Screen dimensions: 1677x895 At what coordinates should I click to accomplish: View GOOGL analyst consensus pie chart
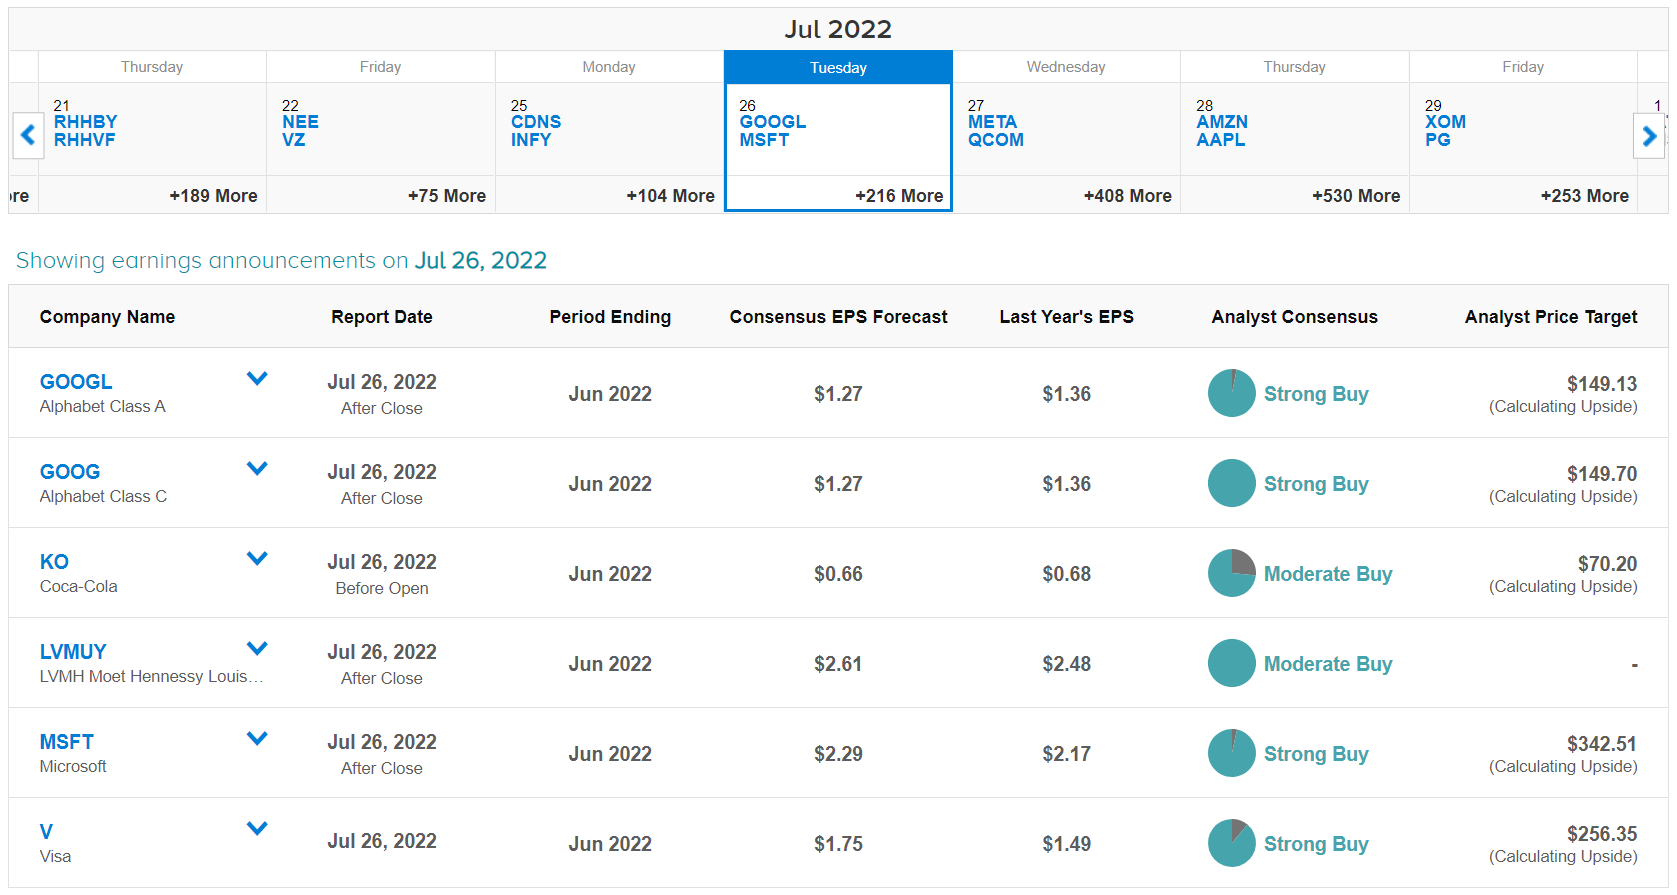click(x=1231, y=393)
